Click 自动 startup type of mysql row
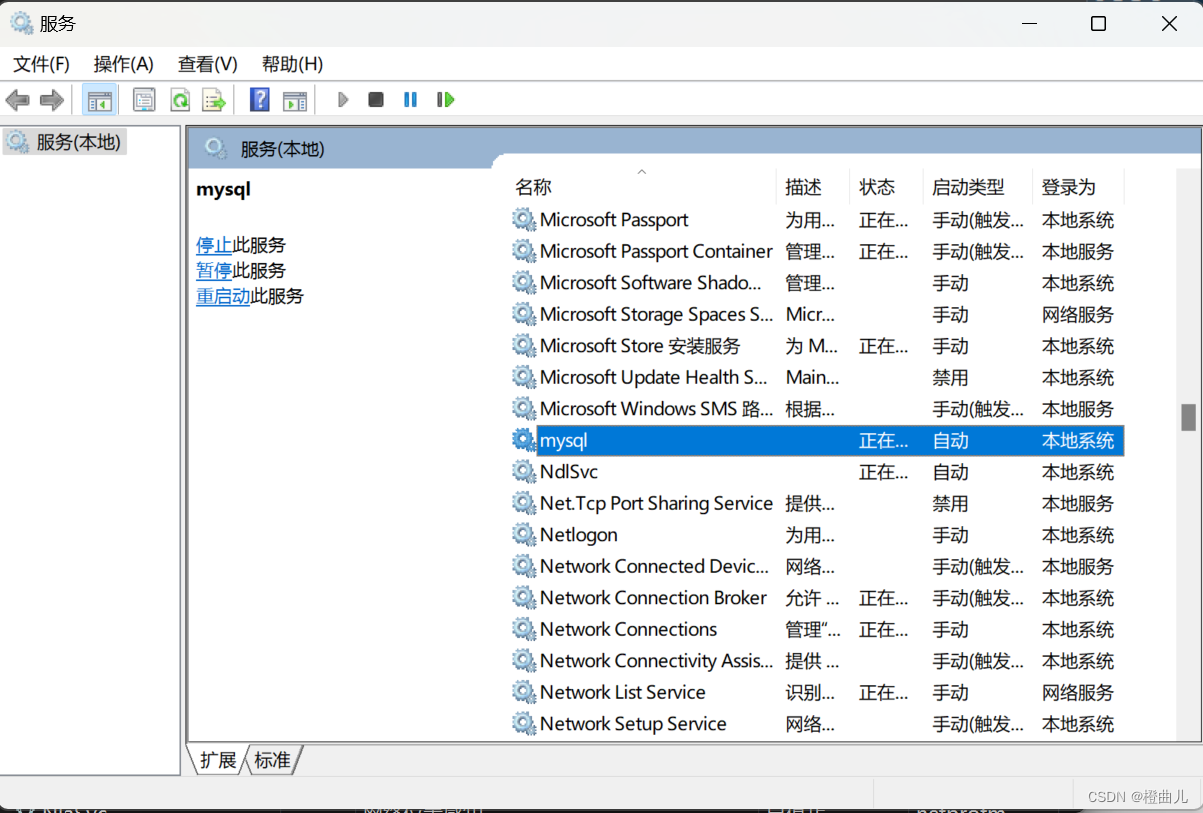 [x=951, y=440]
